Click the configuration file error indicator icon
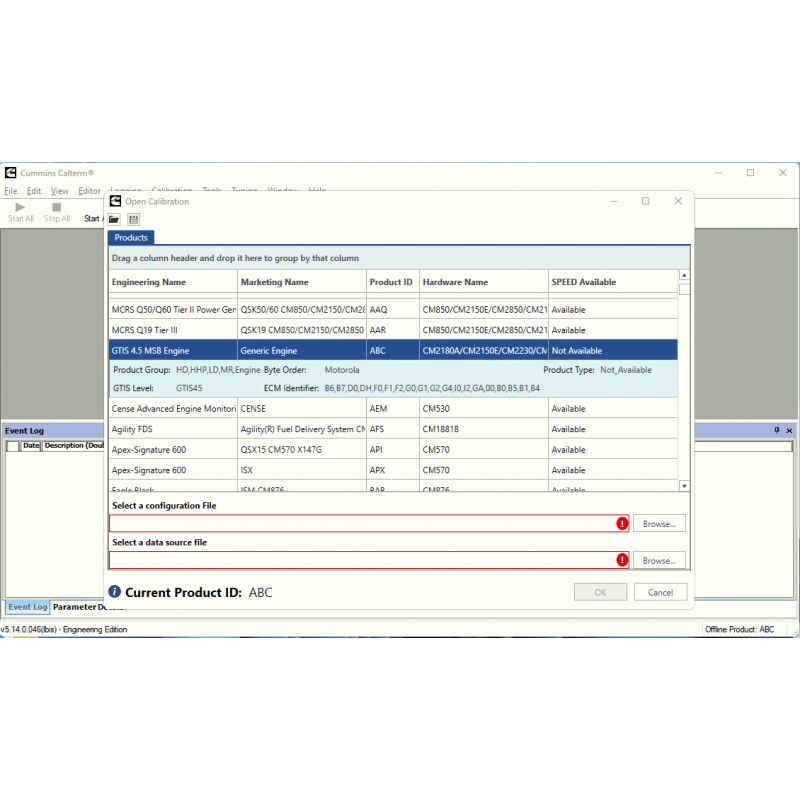This screenshot has height=800, width=800. click(622, 523)
